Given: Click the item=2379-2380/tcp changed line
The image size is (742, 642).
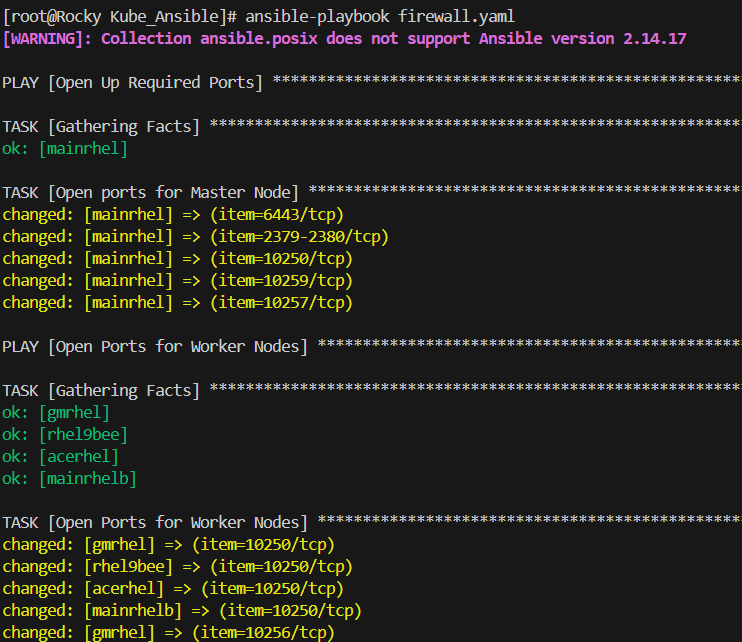Looking at the screenshot, I should tap(195, 236).
